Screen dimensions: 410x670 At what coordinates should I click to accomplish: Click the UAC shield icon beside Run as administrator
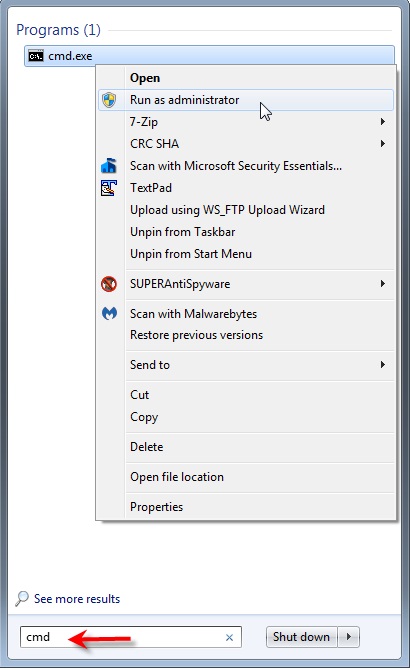pyautogui.click(x=109, y=100)
